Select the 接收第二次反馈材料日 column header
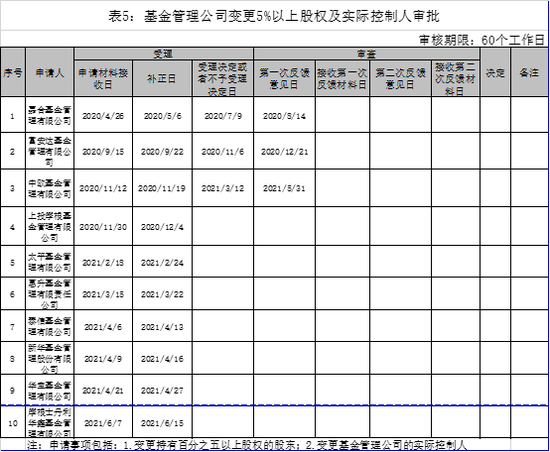 click(x=455, y=79)
